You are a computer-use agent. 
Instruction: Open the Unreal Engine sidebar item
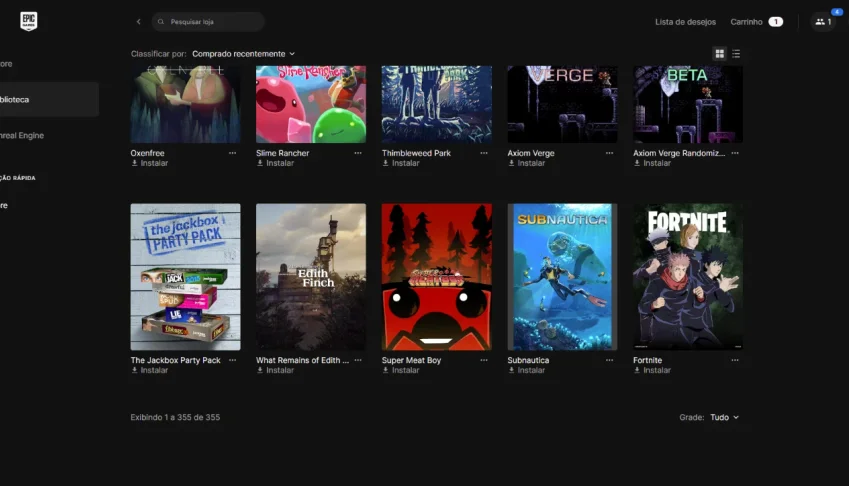pos(22,135)
